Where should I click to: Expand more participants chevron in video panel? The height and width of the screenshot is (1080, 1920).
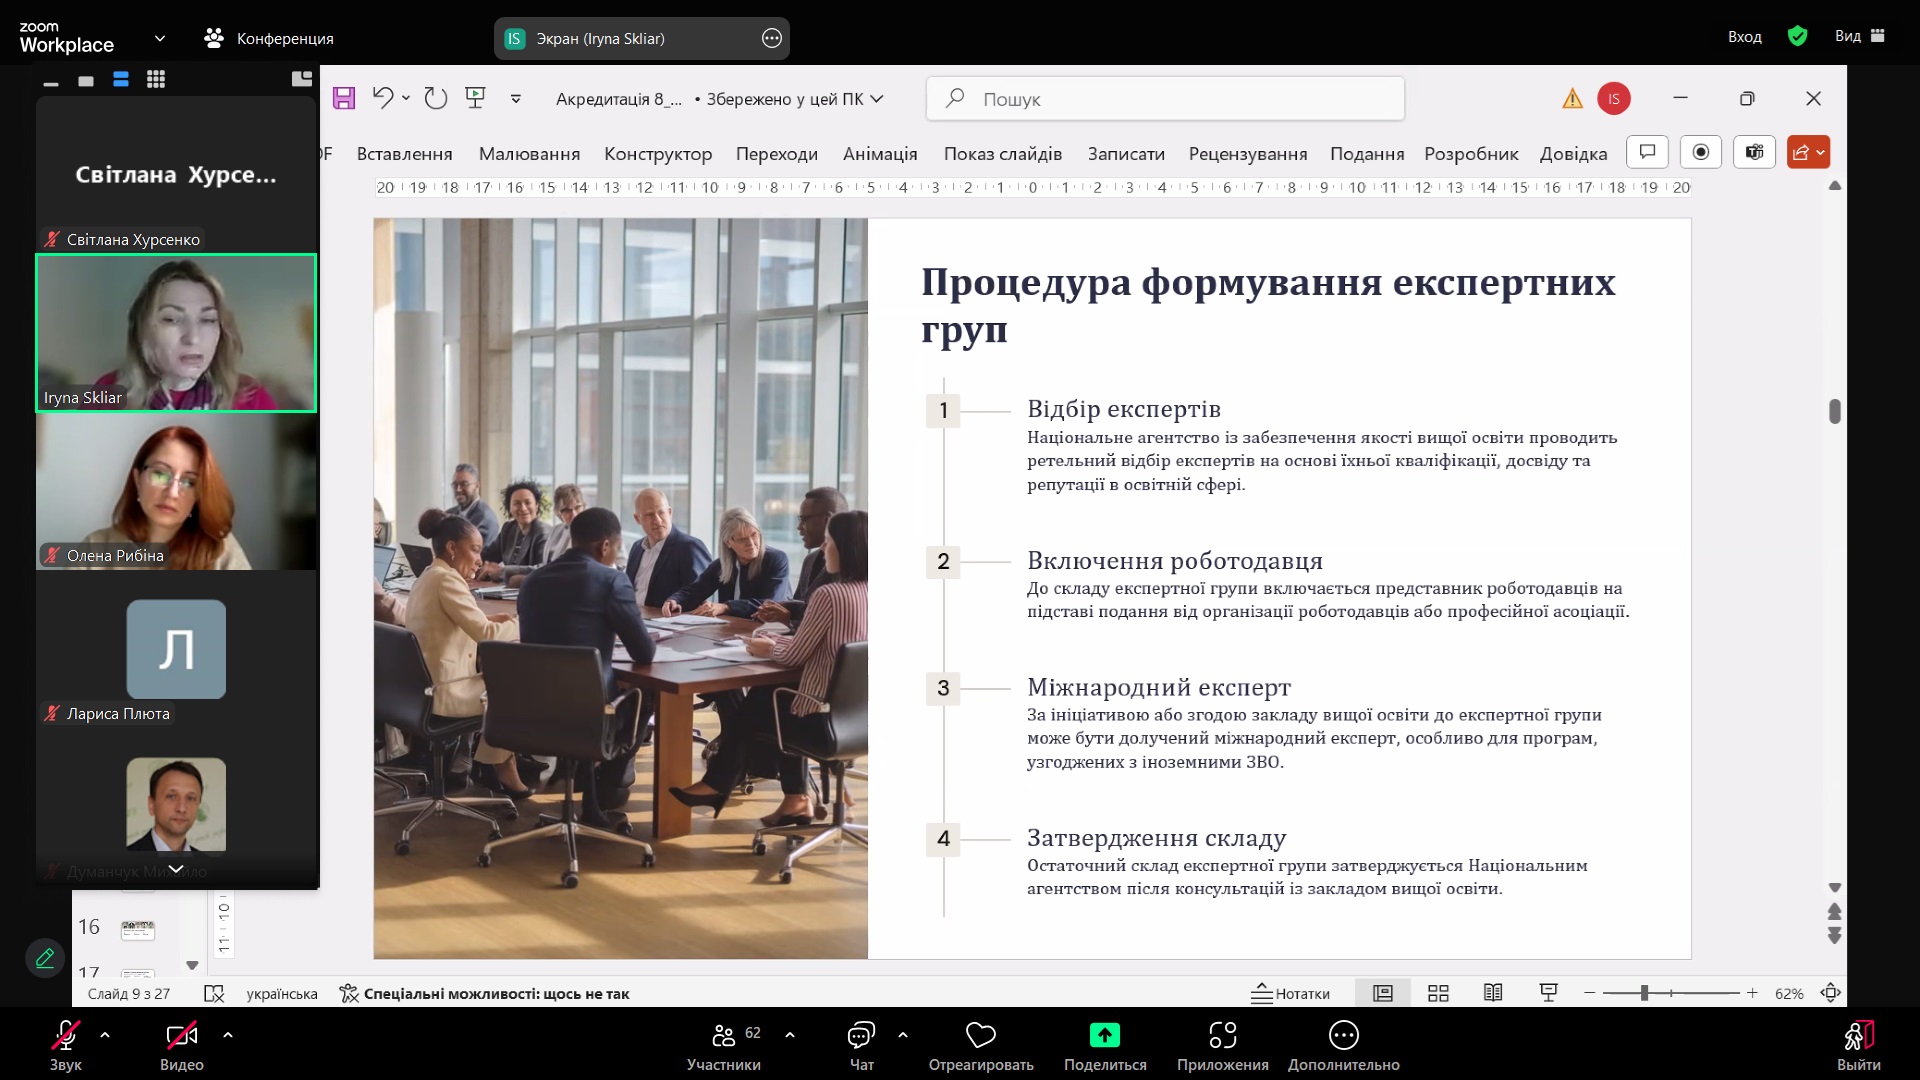(x=176, y=869)
